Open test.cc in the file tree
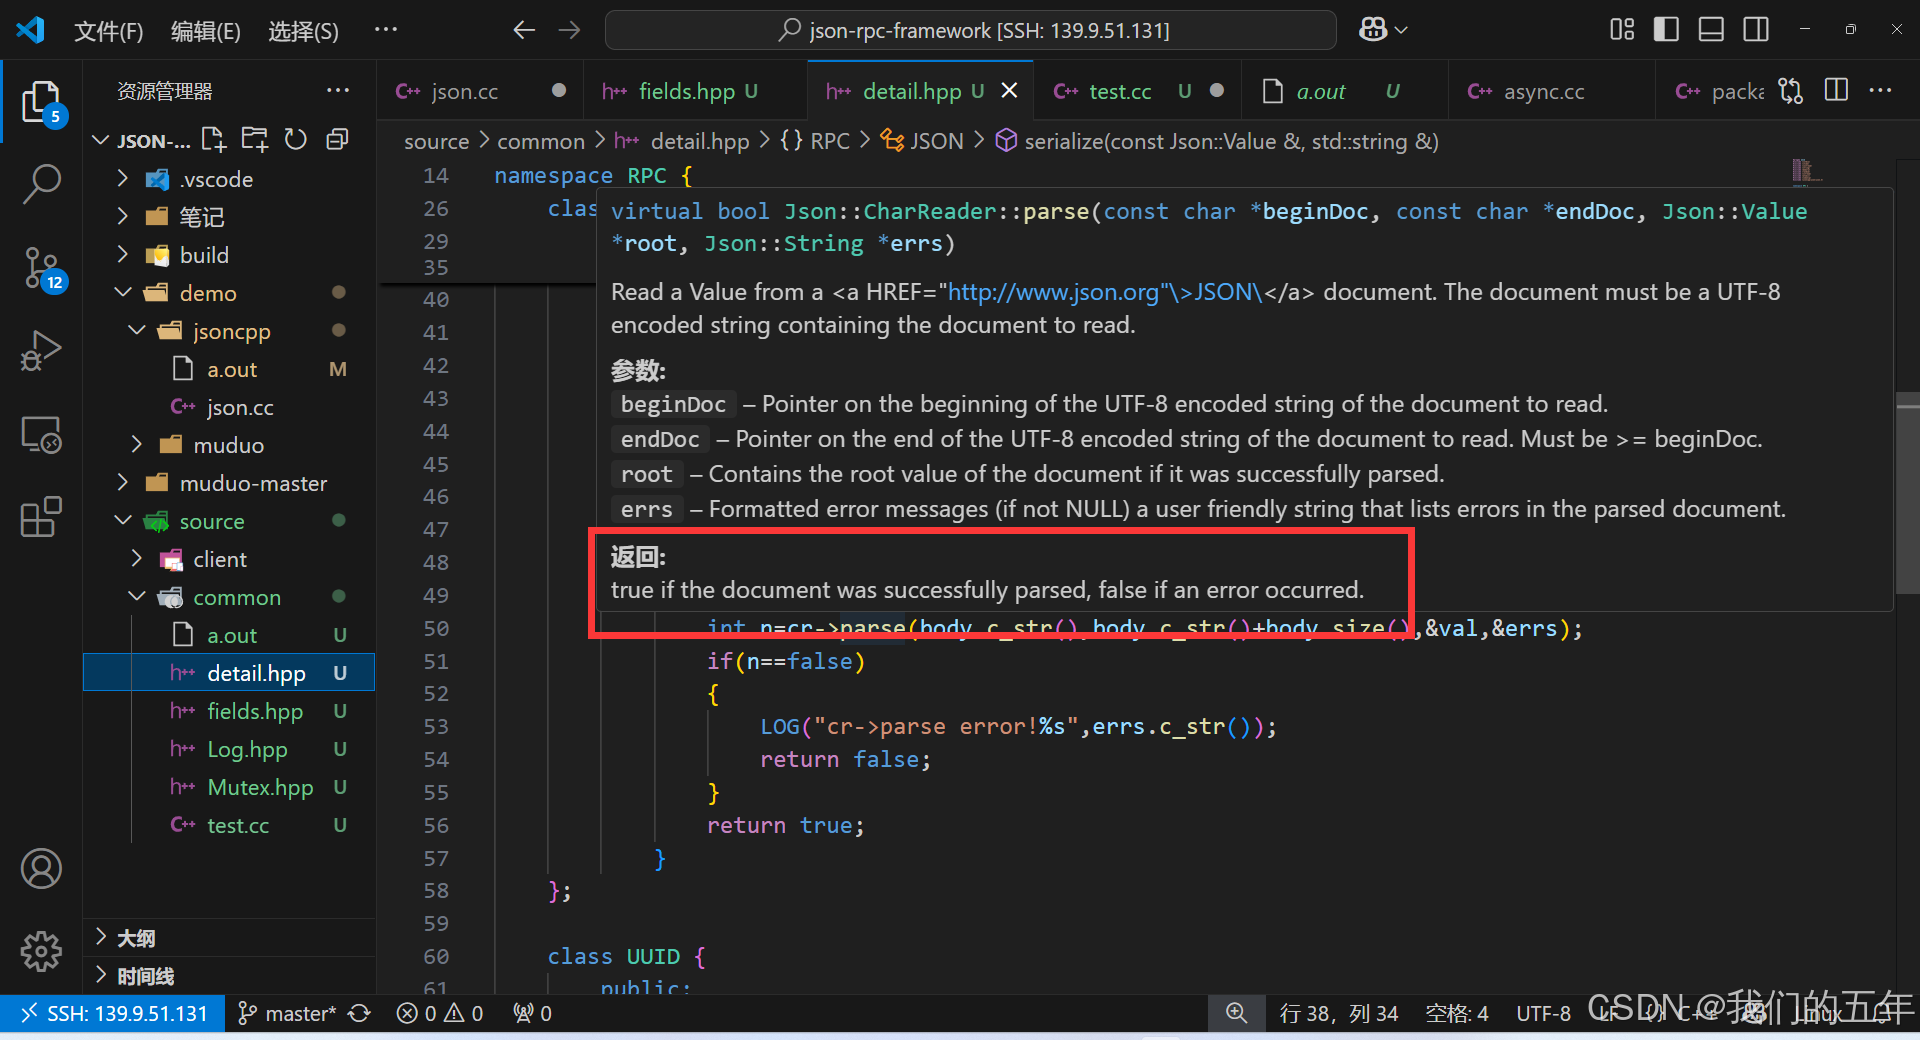This screenshot has height=1040, width=1920. (228, 825)
